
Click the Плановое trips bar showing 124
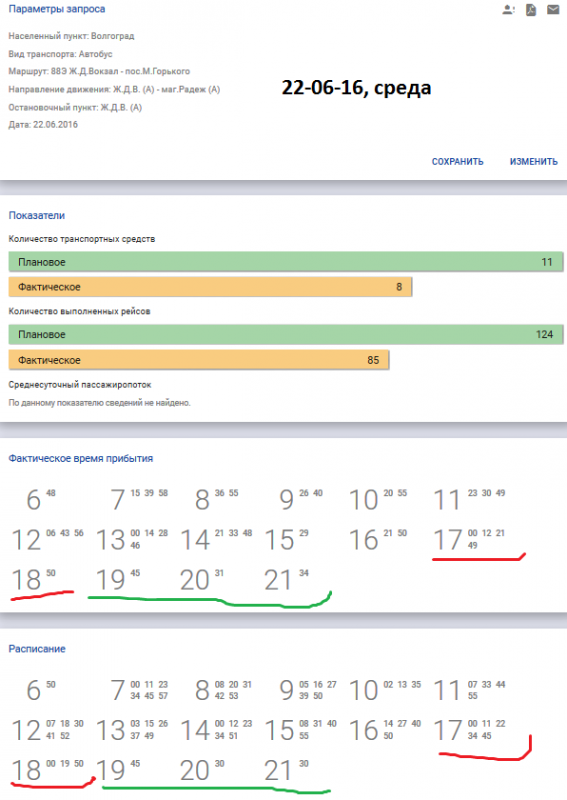pos(286,334)
